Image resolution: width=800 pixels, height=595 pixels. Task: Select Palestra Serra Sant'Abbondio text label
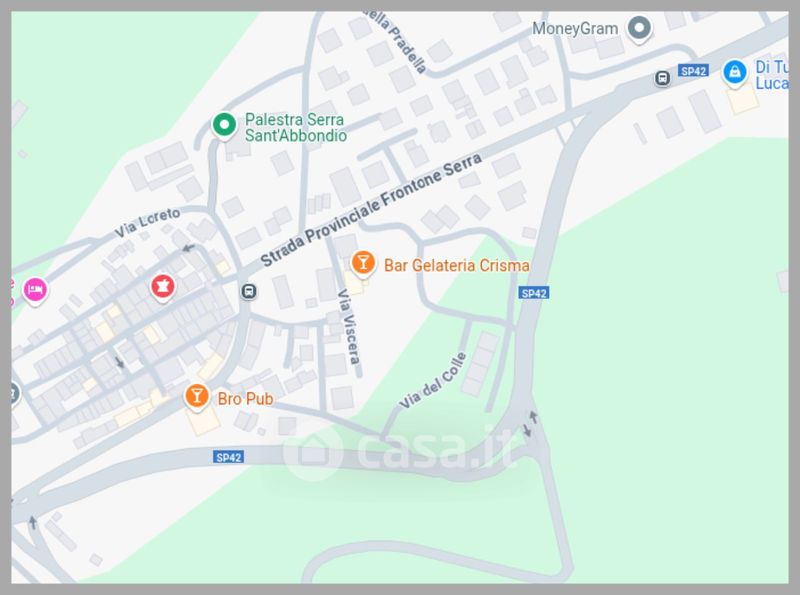[x=296, y=128]
